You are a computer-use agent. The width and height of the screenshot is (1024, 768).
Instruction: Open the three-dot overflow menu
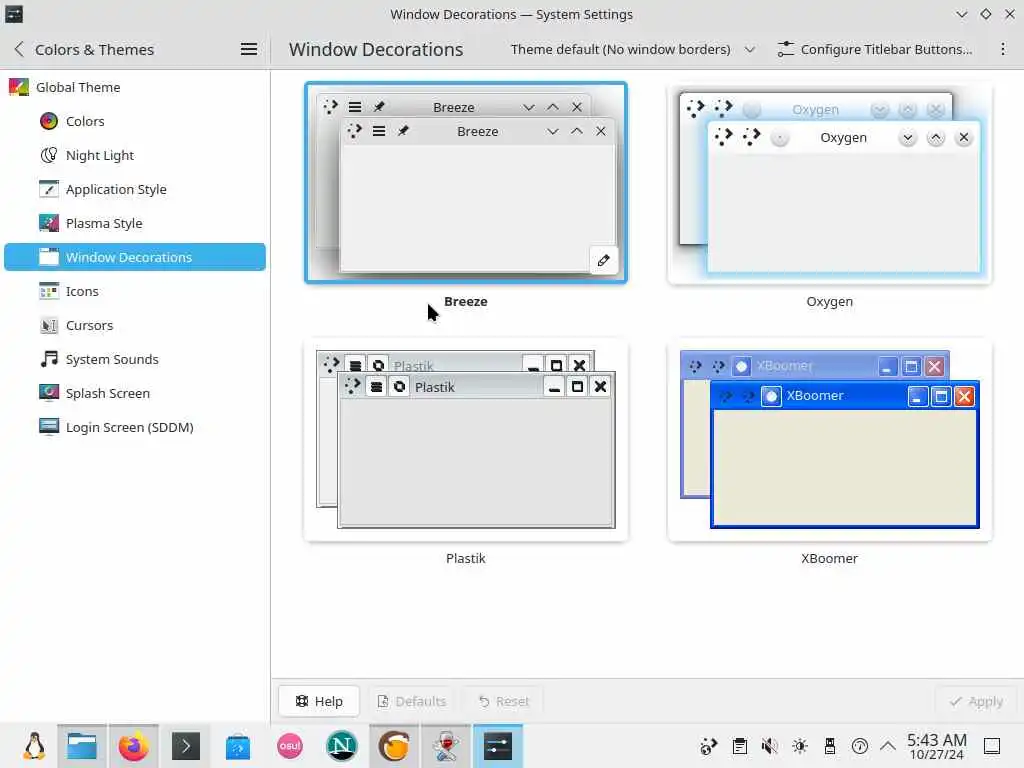1003,49
